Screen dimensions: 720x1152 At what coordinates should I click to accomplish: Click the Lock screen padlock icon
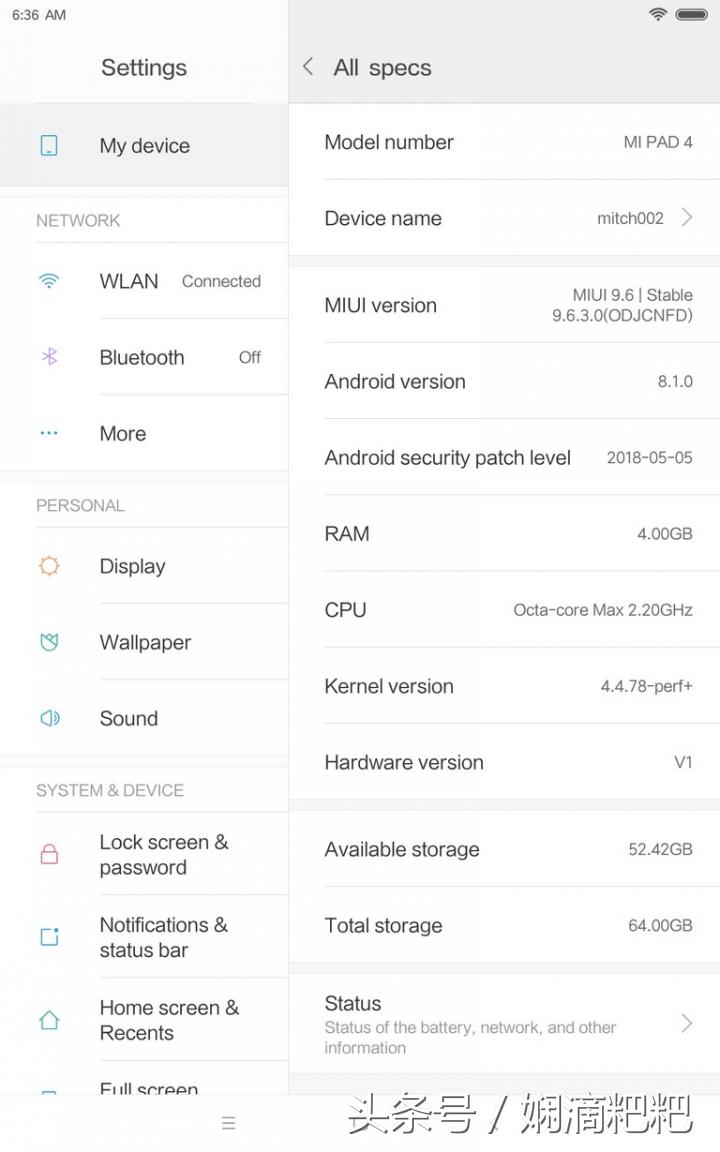49,855
